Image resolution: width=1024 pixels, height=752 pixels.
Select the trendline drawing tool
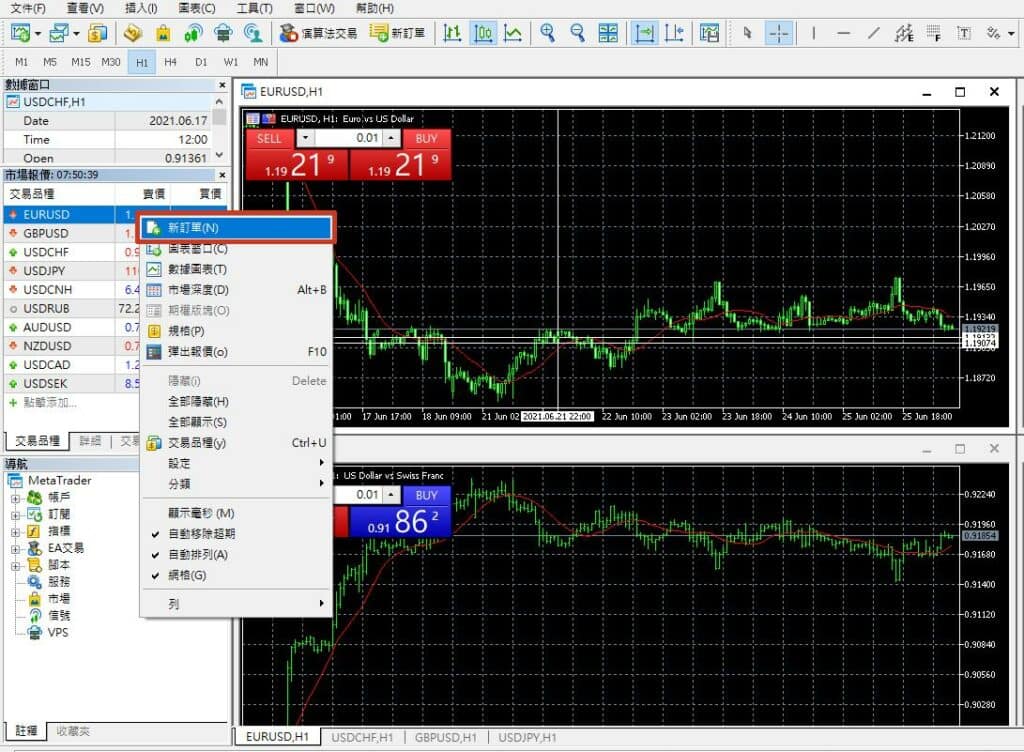[873, 33]
